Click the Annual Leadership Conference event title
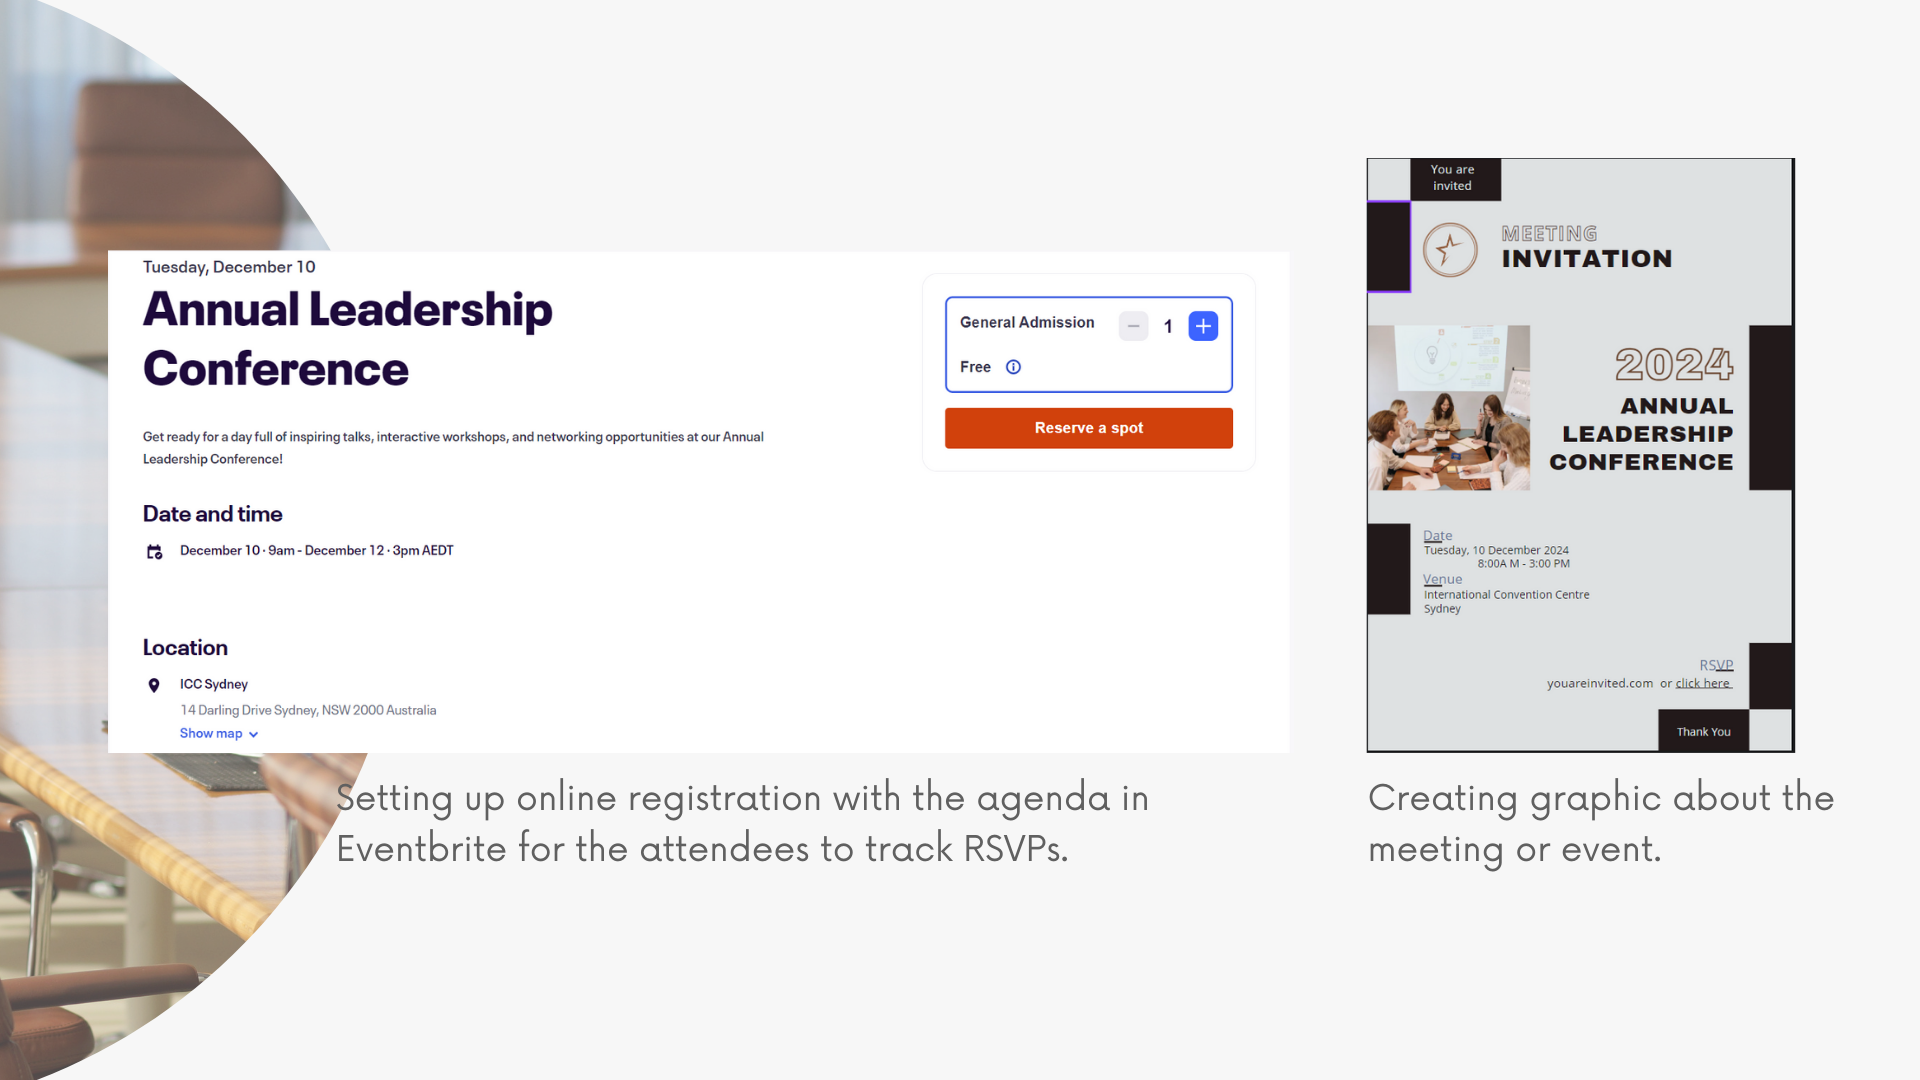The height and width of the screenshot is (1080, 1920). pyautogui.click(x=347, y=338)
